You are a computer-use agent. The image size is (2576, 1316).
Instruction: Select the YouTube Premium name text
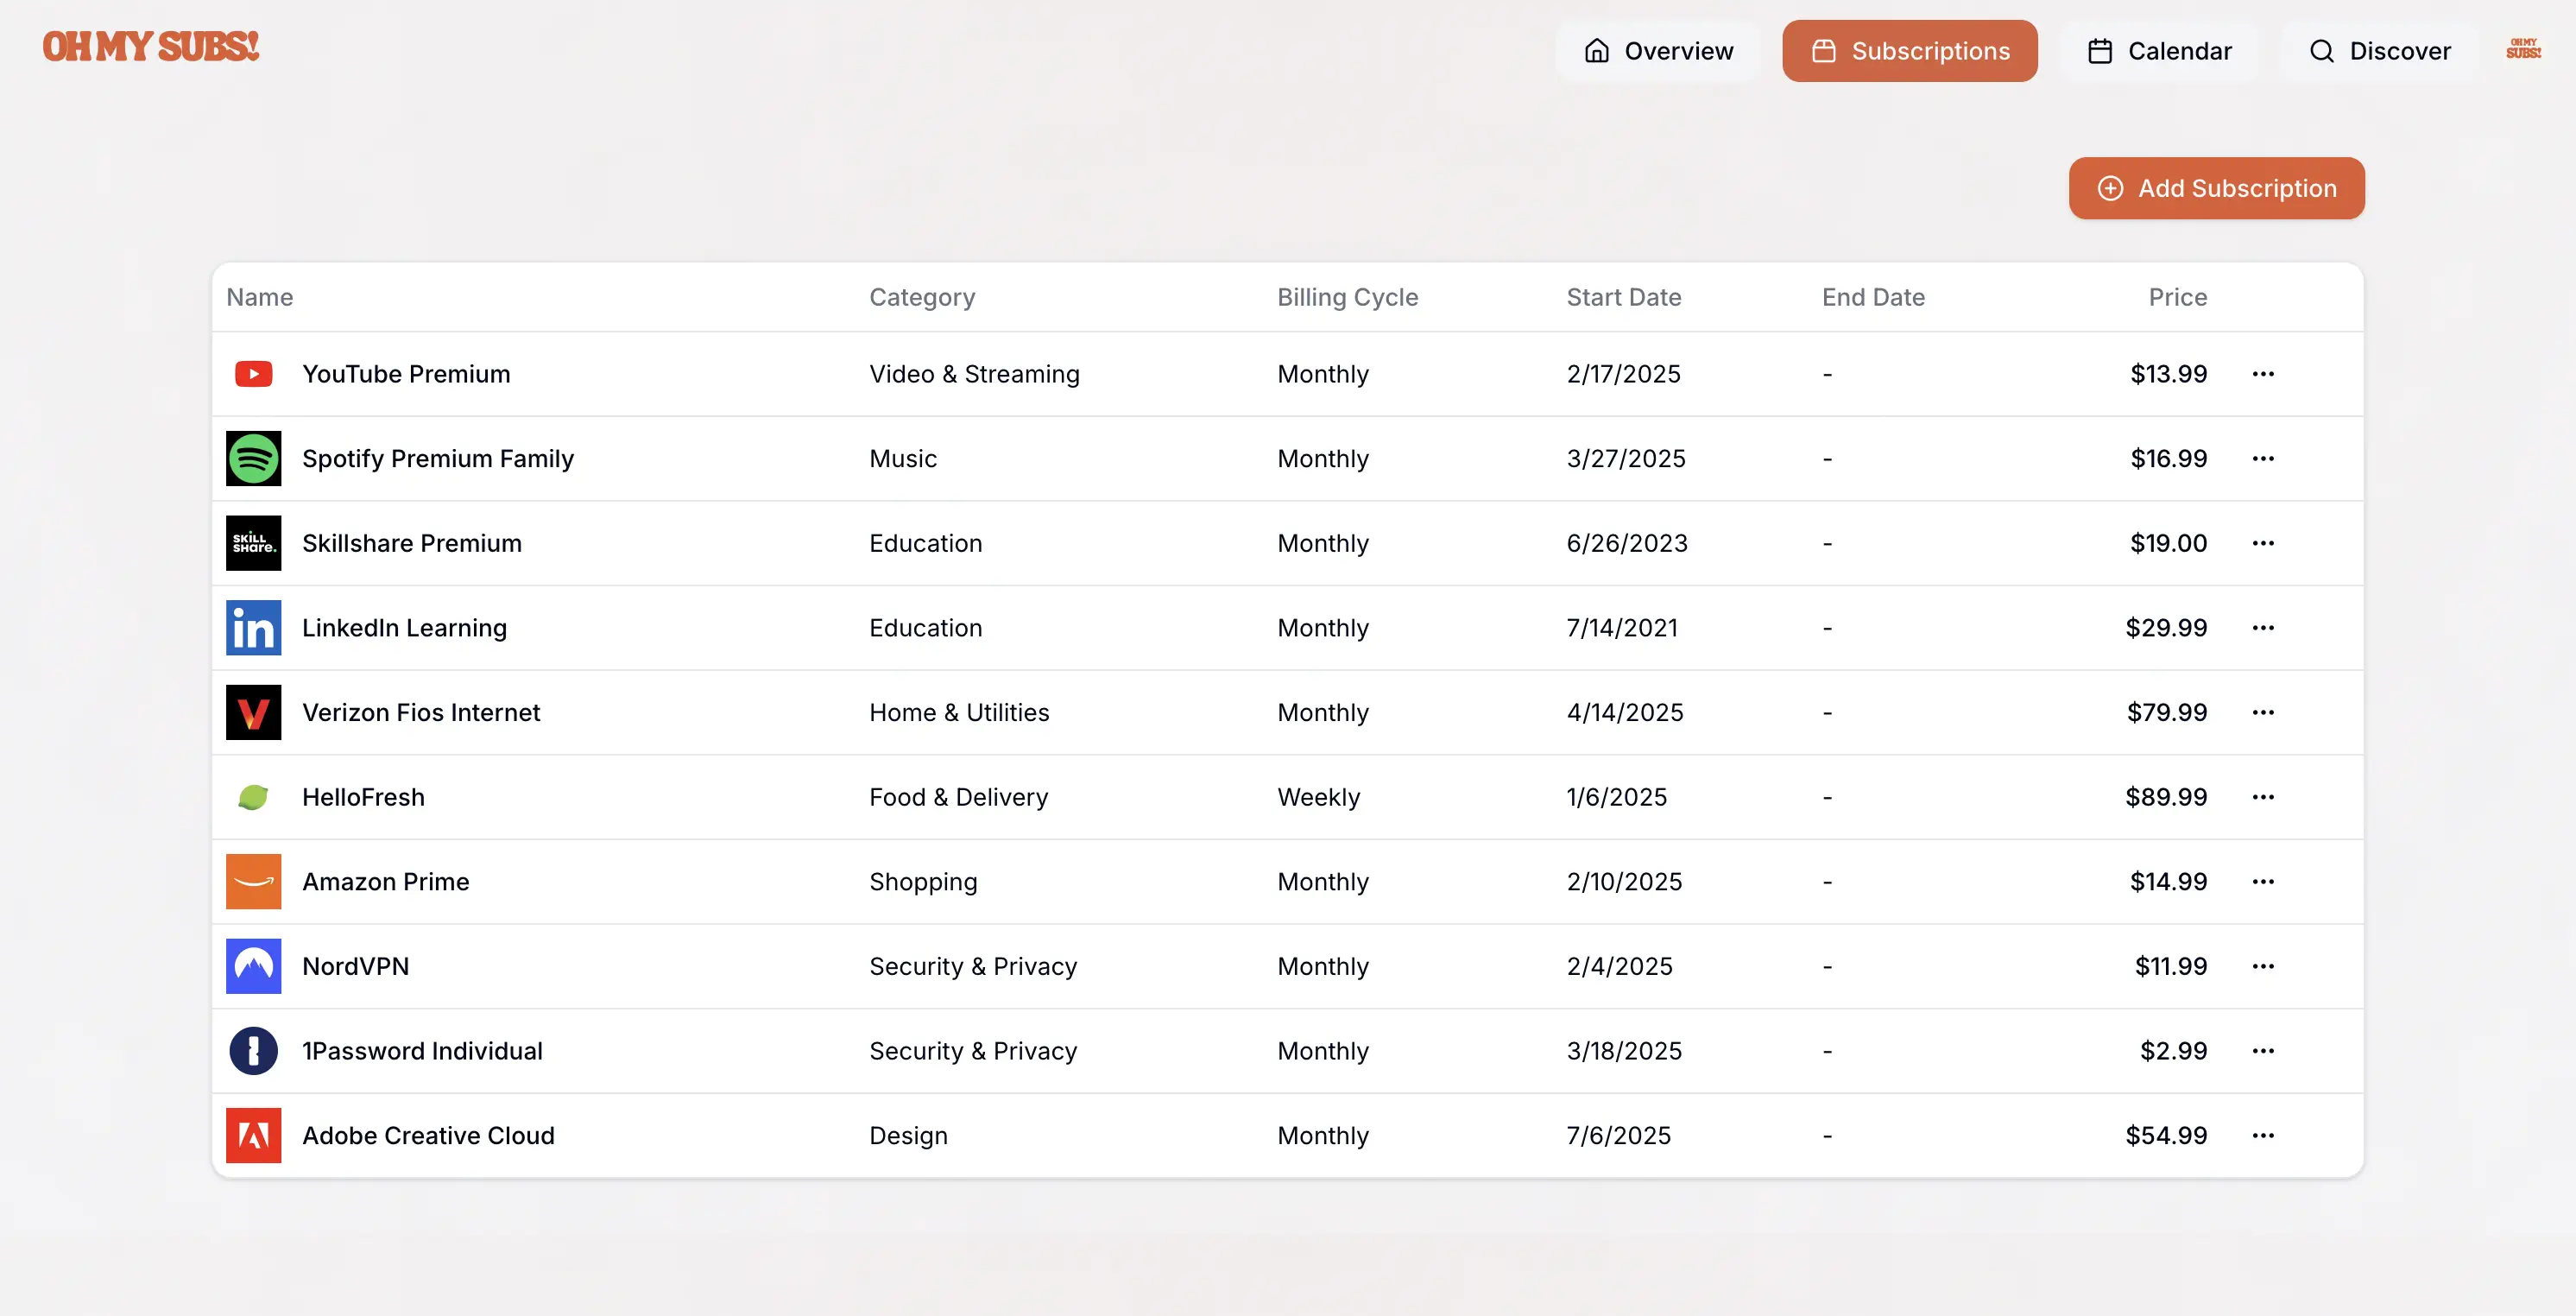406,374
